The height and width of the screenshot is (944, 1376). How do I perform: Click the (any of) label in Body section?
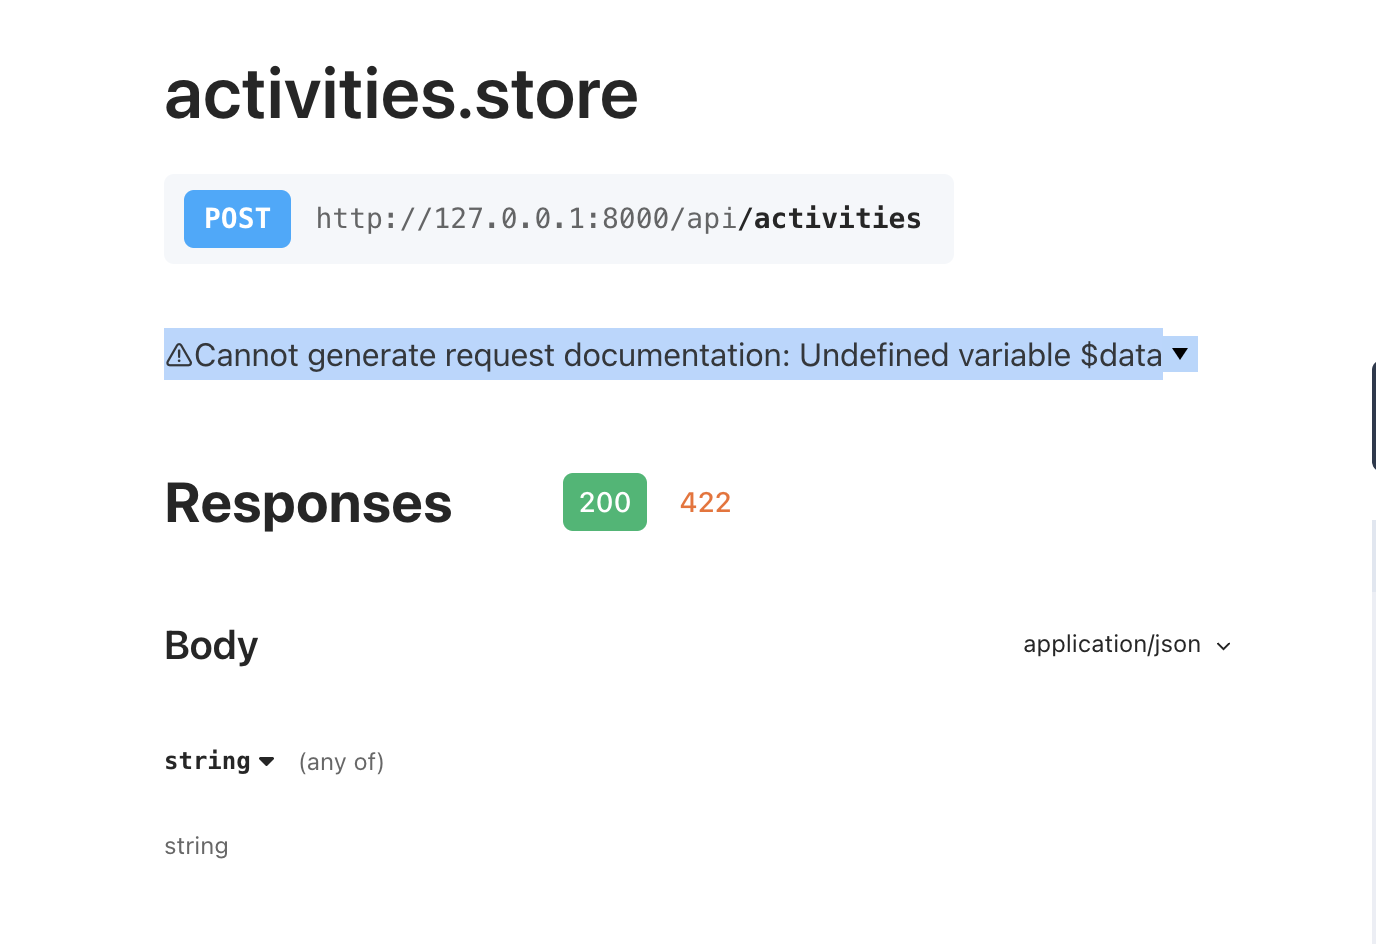point(340,761)
